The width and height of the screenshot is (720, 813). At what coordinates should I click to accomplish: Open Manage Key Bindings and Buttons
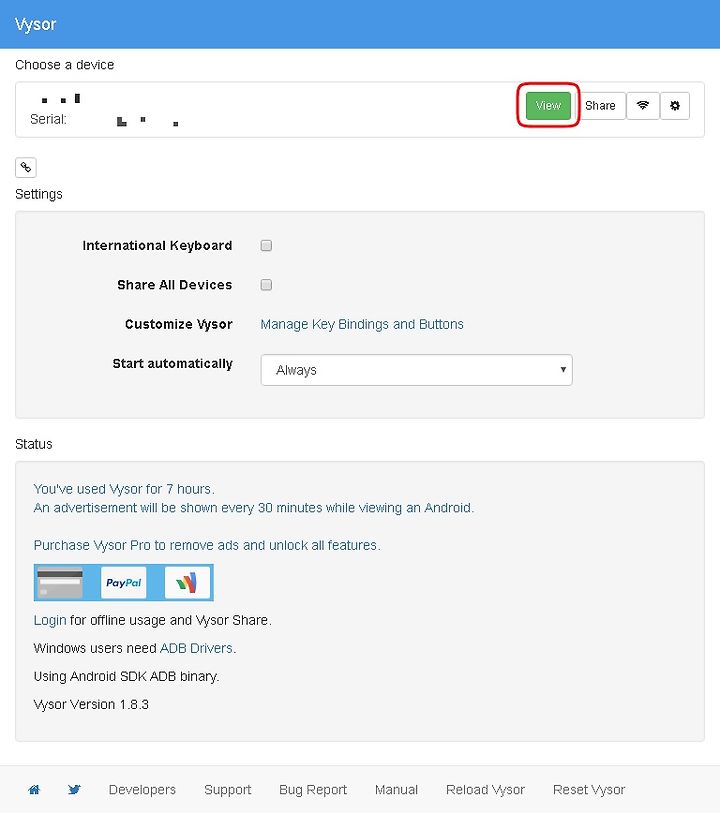(x=362, y=324)
